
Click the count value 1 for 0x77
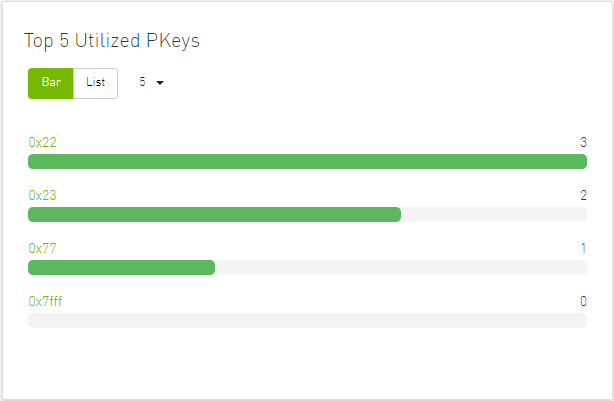pyautogui.click(x=583, y=248)
